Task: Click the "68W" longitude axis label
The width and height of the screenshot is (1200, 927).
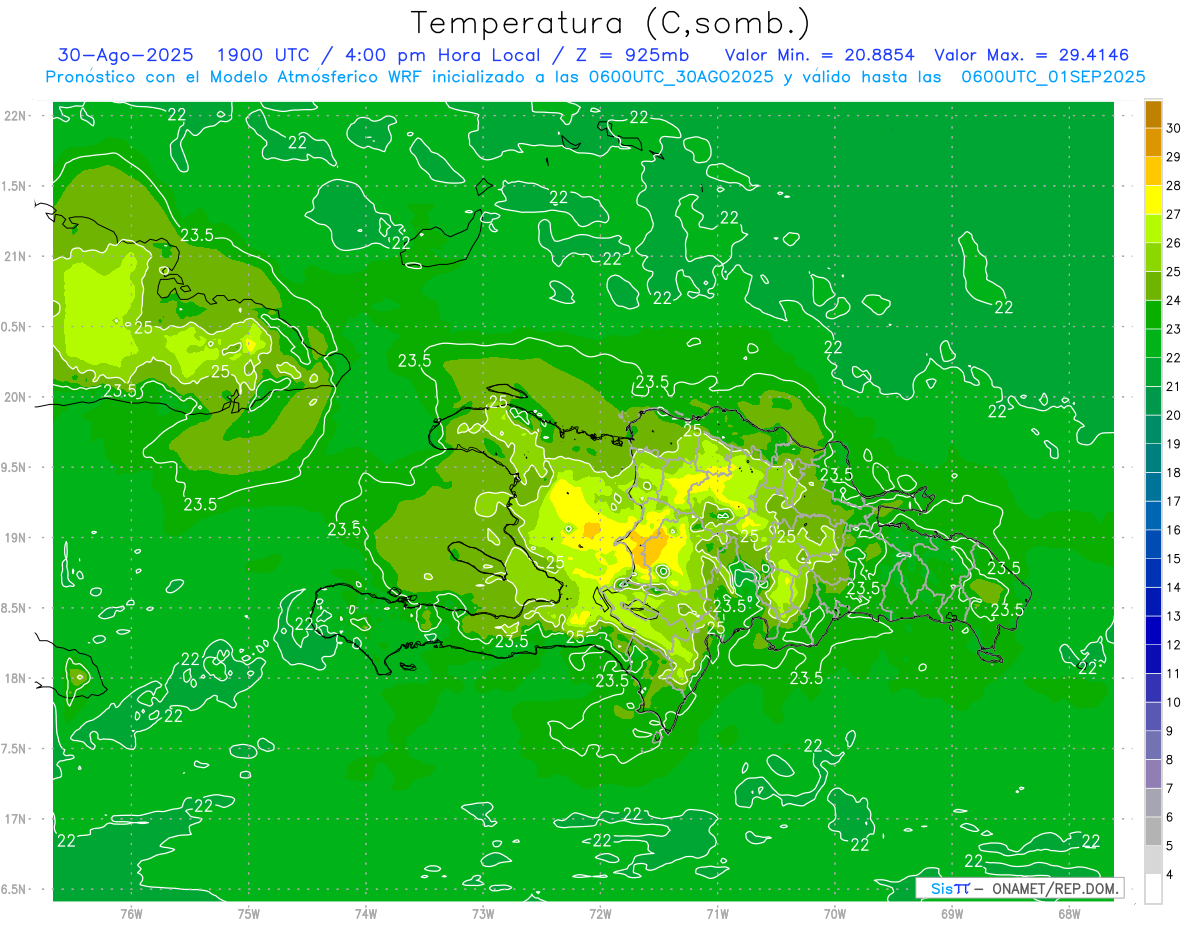Action: (1069, 913)
